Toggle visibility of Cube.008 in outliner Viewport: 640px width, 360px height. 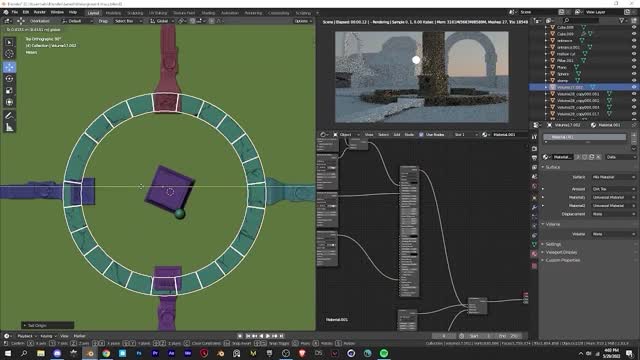[634, 27]
